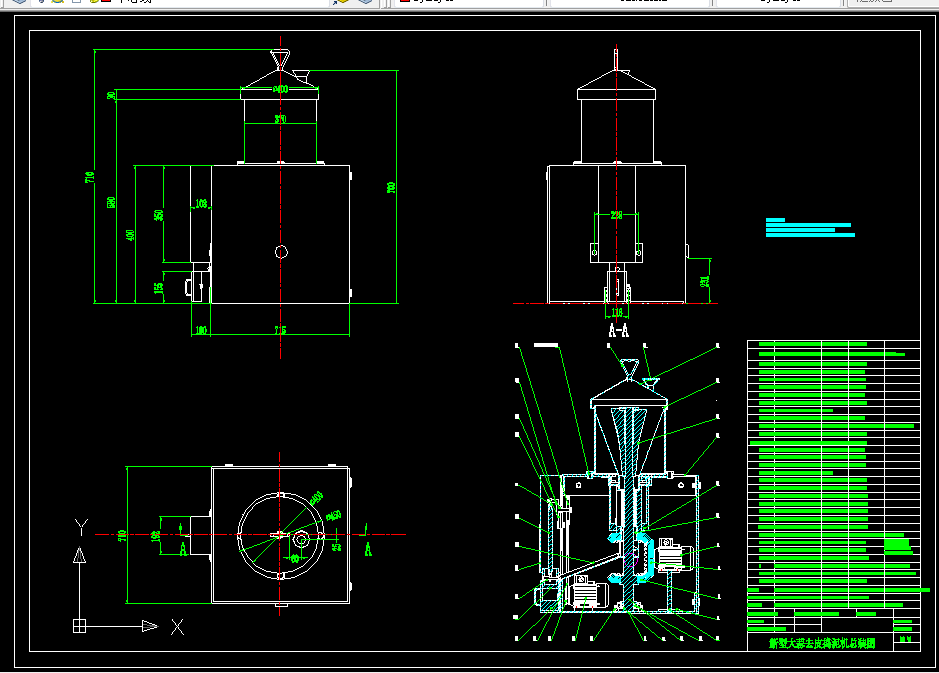Select the 700 dimension right of front view

(x=391, y=187)
